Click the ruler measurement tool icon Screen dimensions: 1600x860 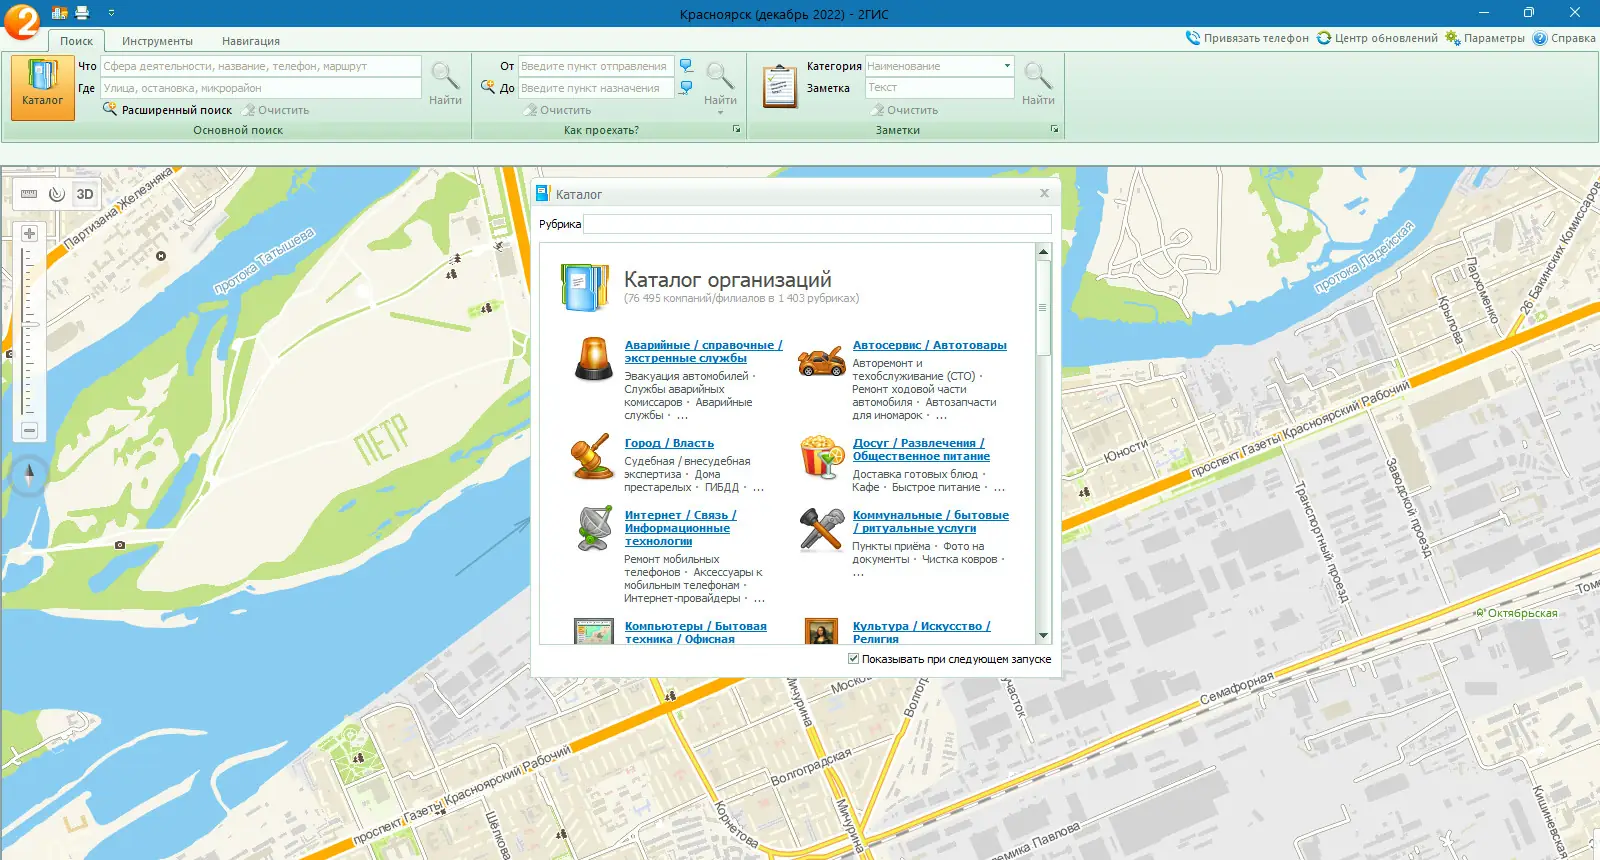pyautogui.click(x=29, y=194)
